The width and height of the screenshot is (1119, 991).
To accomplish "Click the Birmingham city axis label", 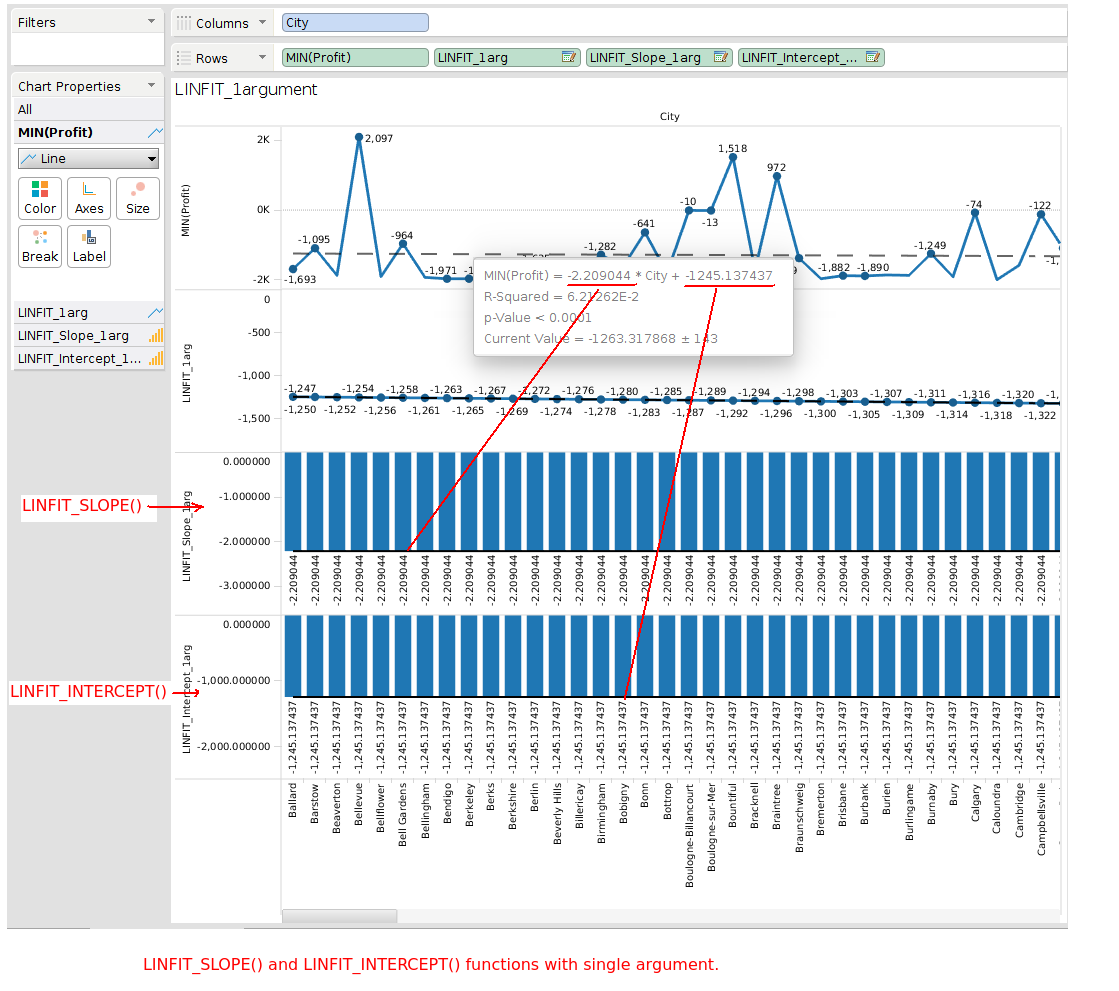I will [602, 813].
